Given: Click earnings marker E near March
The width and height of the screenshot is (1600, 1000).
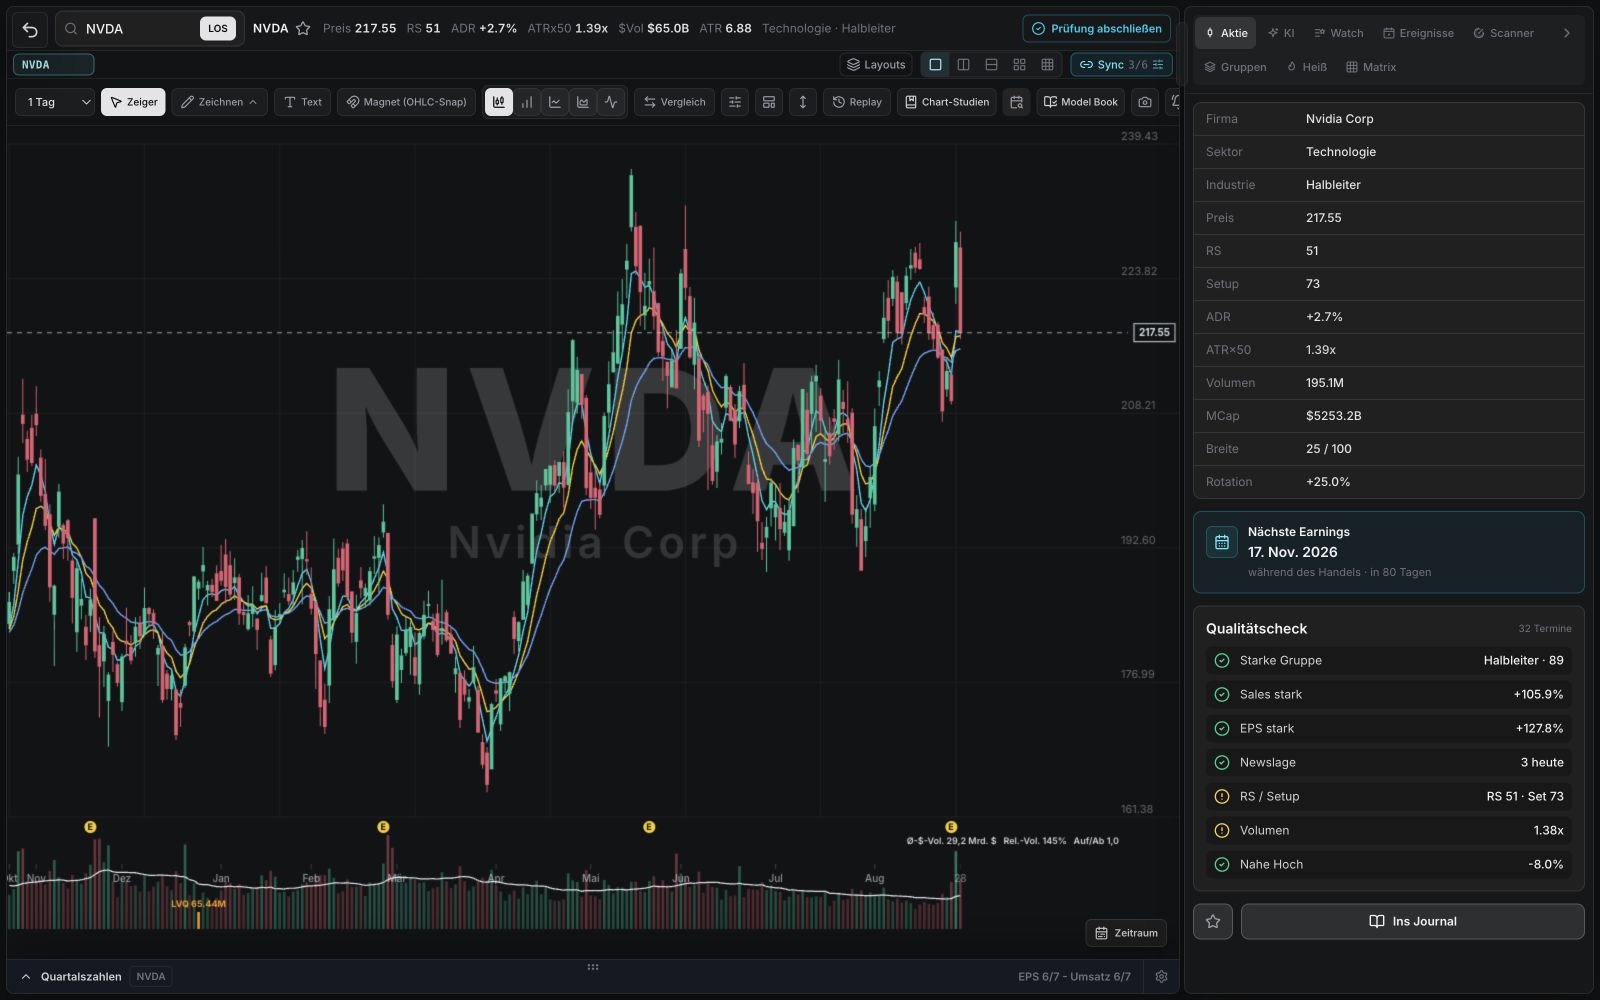Looking at the screenshot, I should [383, 827].
